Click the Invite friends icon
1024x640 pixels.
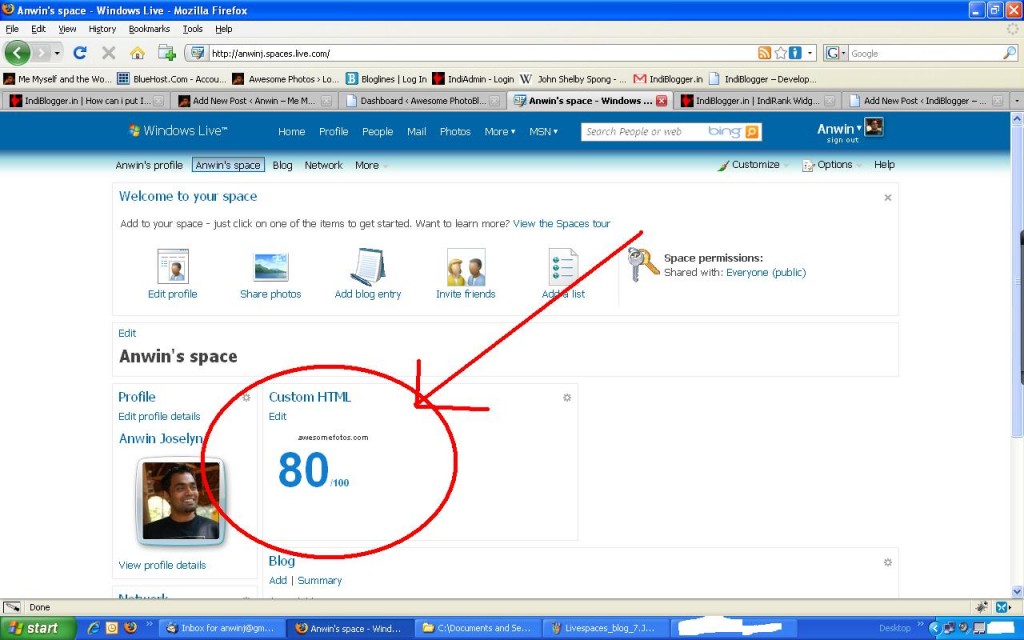click(466, 267)
